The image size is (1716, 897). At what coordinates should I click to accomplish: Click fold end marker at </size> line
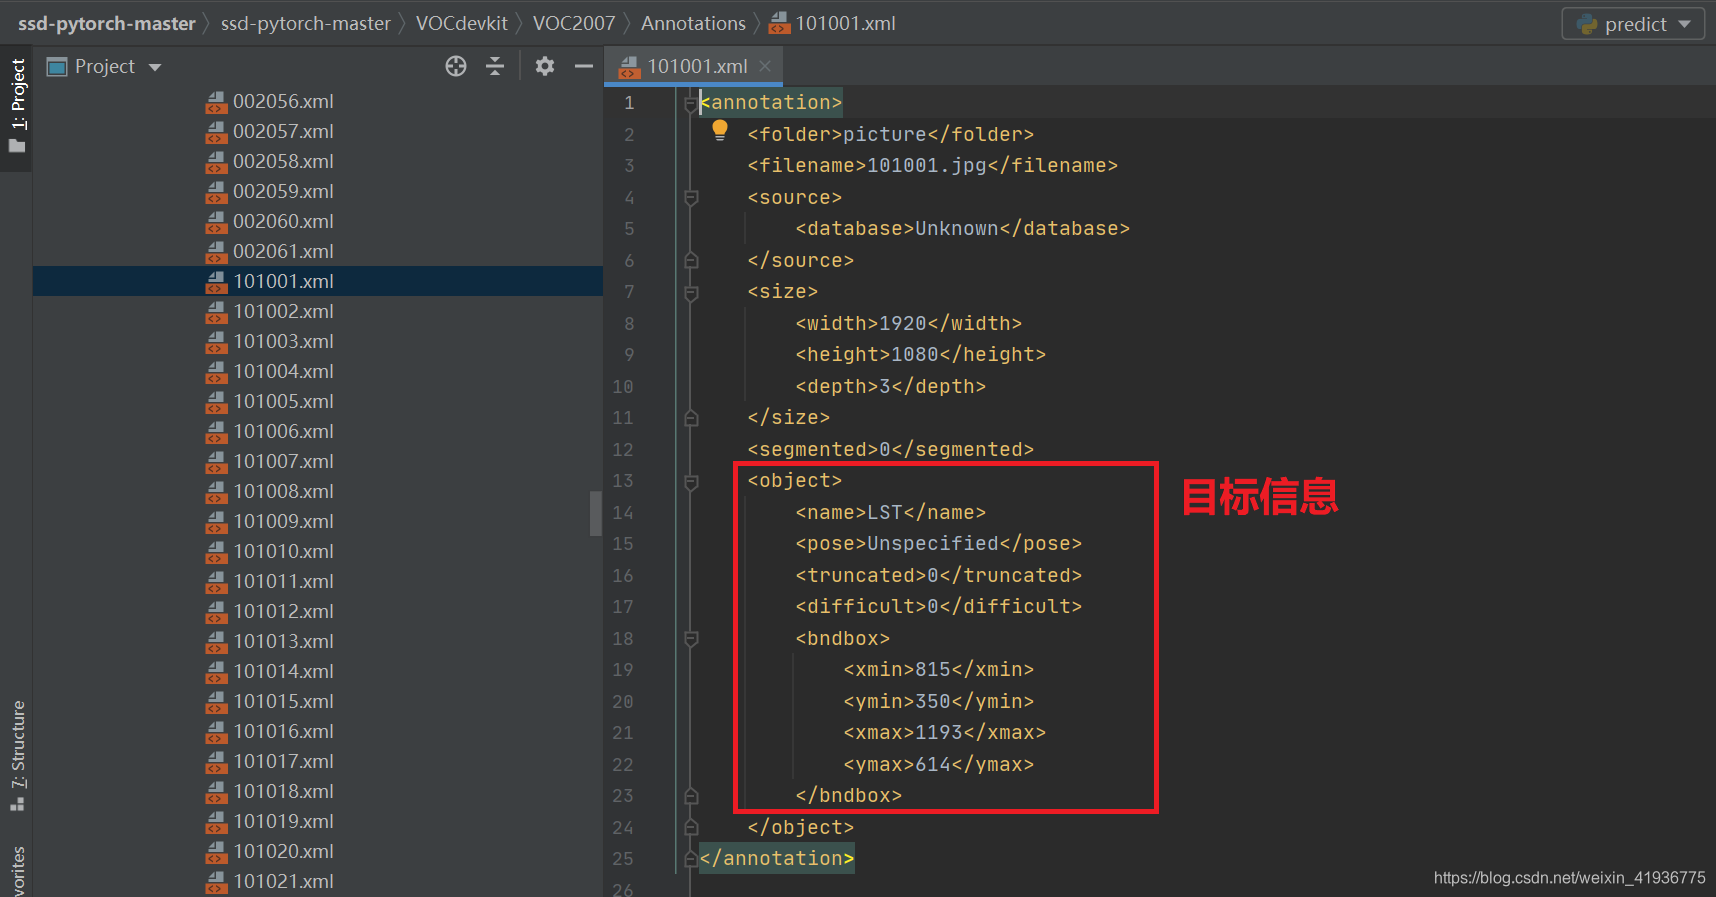click(691, 418)
